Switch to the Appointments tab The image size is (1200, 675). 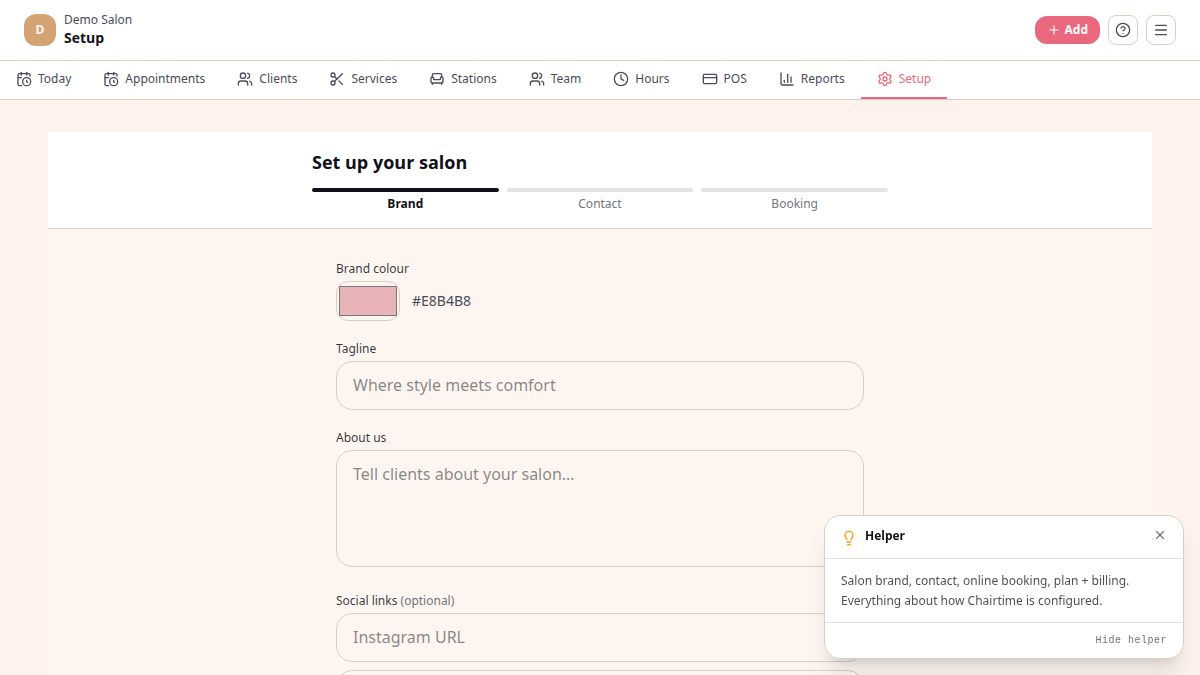(x=155, y=79)
